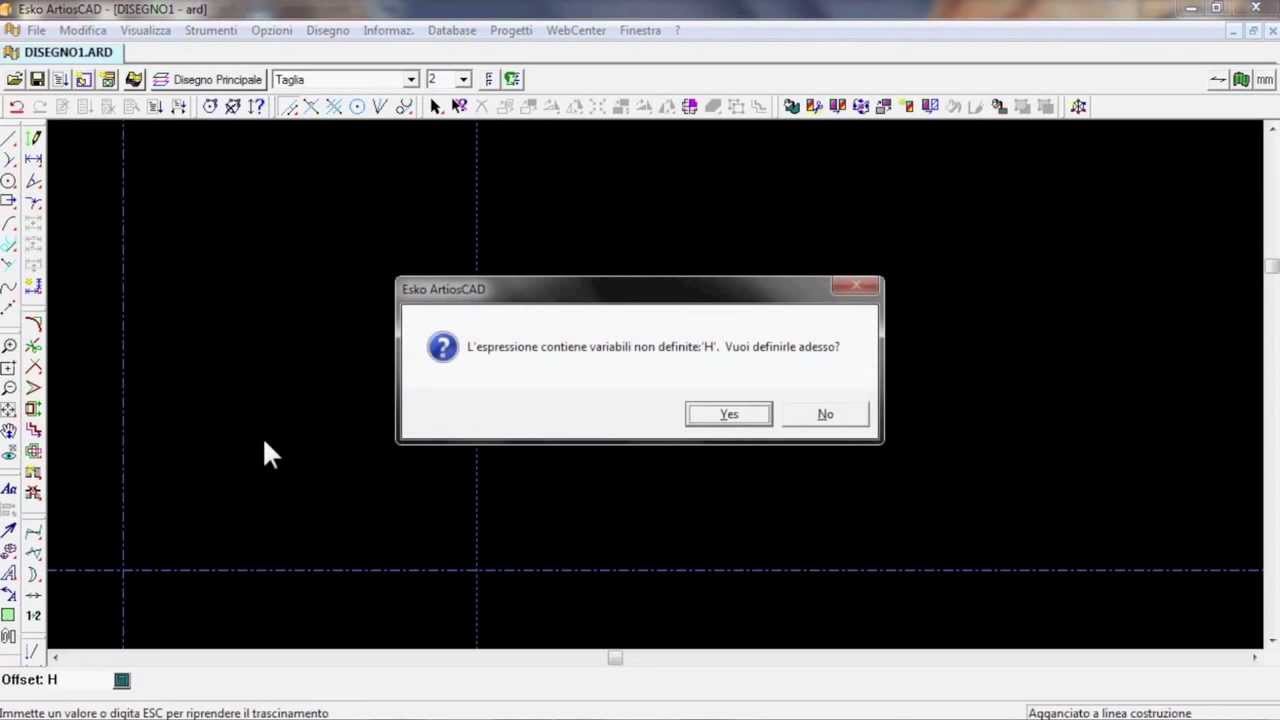
Task: Click the eye view tool in left toolbar
Action: [x=9, y=453]
